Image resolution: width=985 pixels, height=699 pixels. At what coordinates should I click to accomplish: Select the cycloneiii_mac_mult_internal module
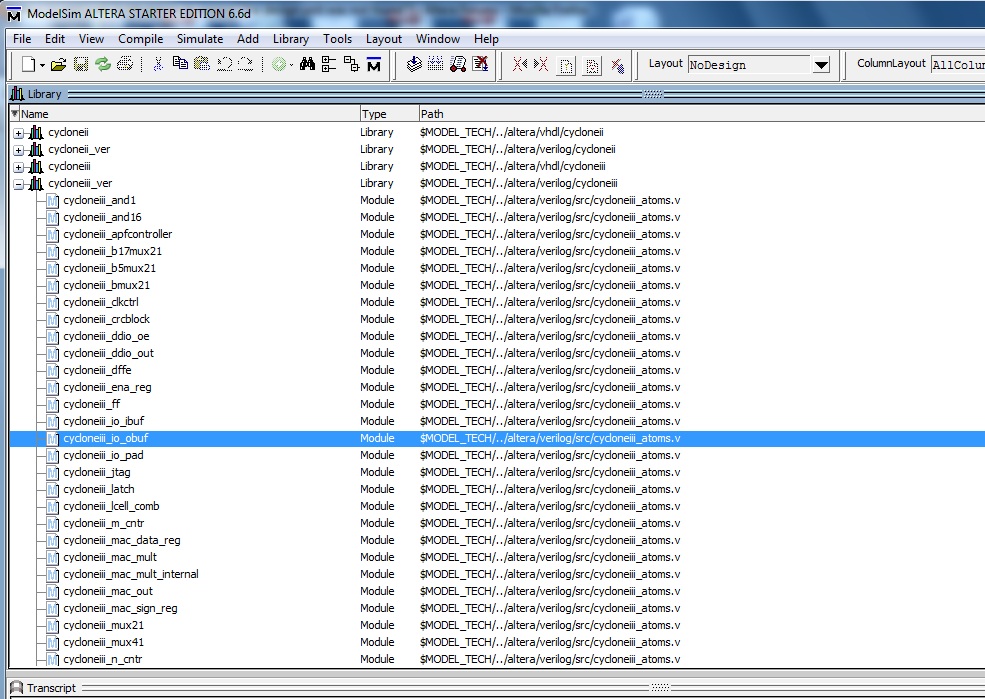coord(131,574)
